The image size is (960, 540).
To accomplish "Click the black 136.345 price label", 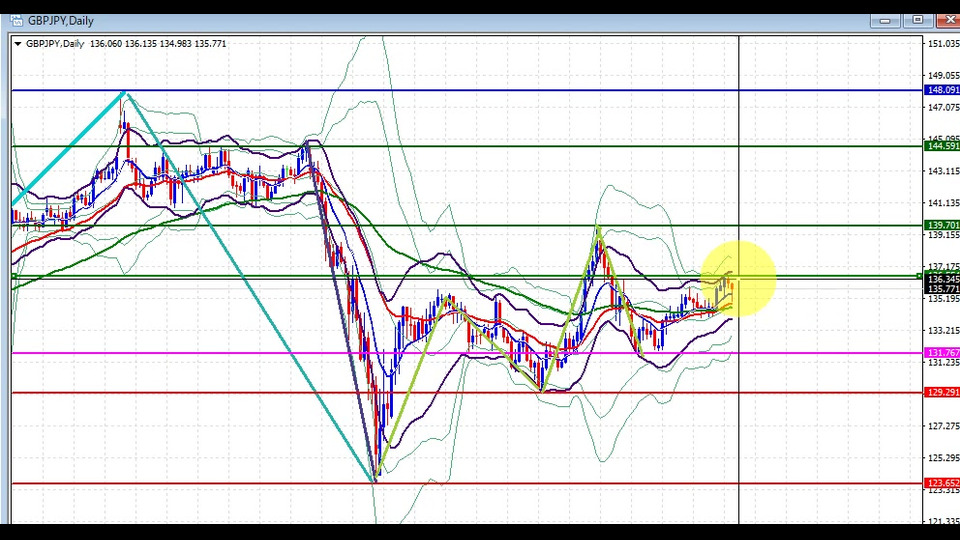I will pos(942,279).
